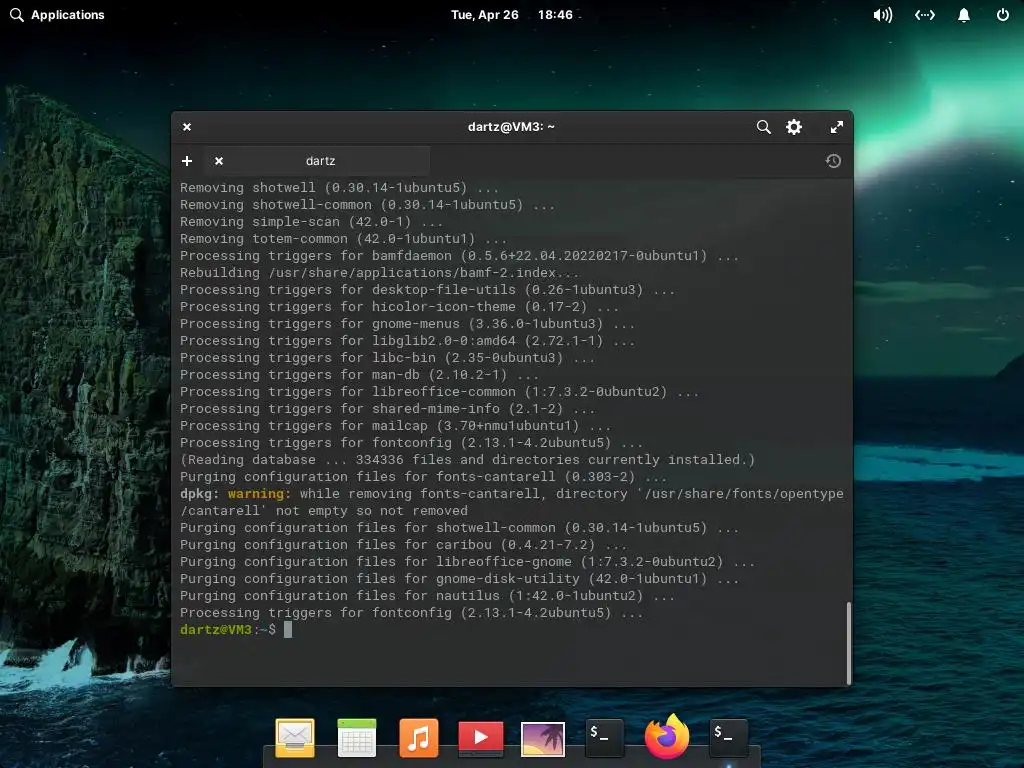Viewport: 1024px width, 768px height.
Task: Toggle fullscreen for terminal window
Action: (x=837, y=127)
